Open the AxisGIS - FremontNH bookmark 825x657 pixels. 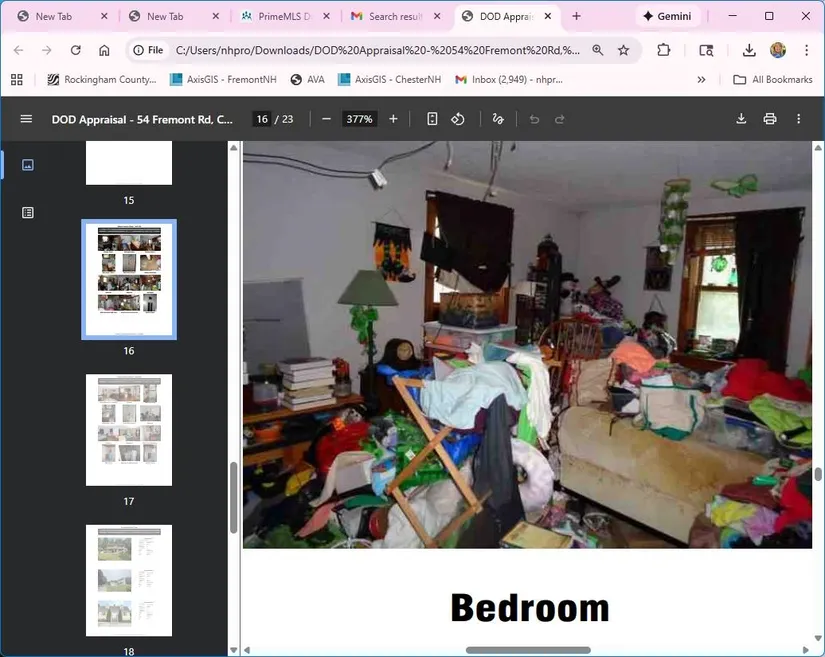coord(223,80)
